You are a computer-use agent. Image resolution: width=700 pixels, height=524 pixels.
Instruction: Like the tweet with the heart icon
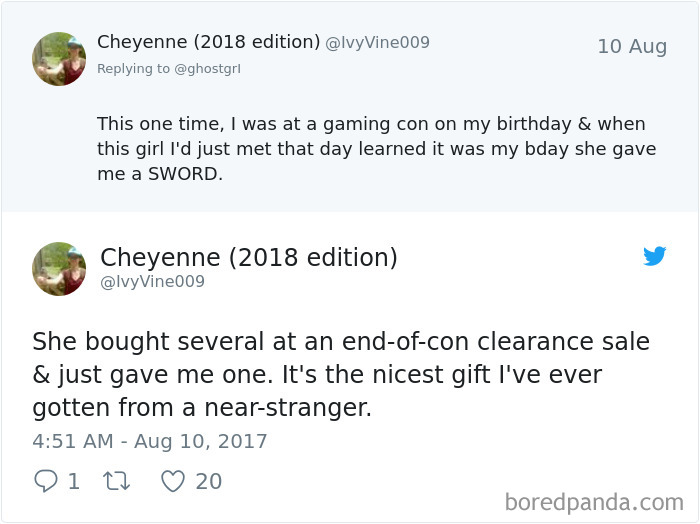[x=173, y=481]
